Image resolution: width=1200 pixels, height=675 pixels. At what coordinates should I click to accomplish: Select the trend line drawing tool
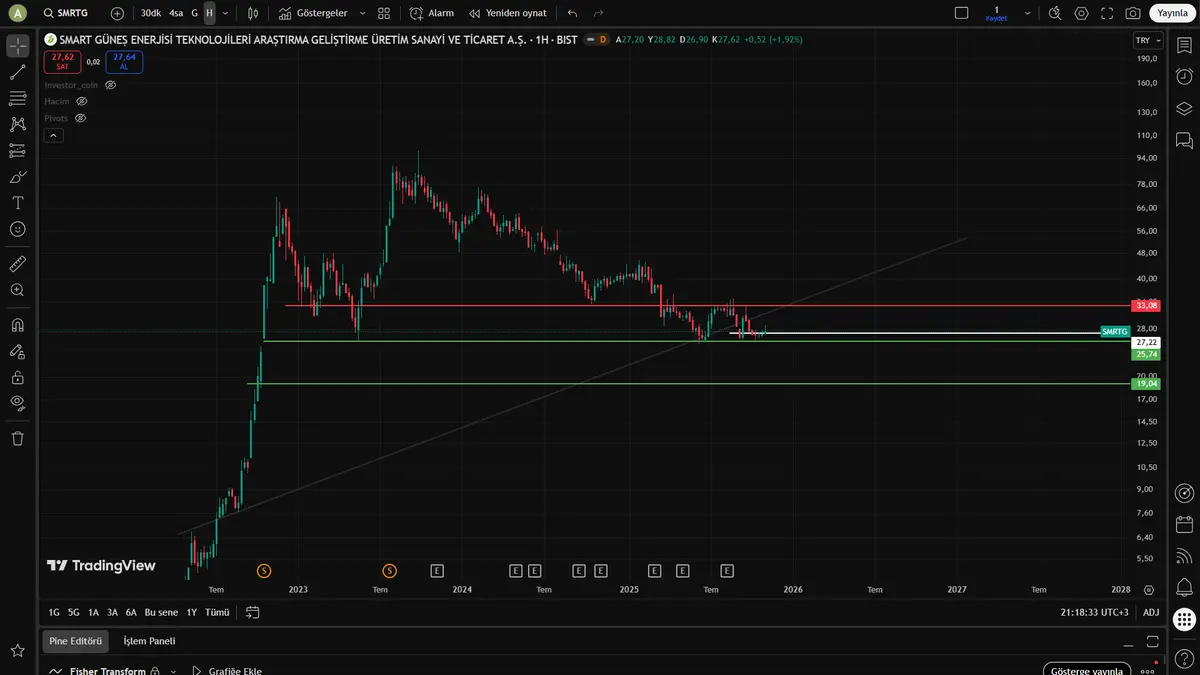(x=18, y=72)
